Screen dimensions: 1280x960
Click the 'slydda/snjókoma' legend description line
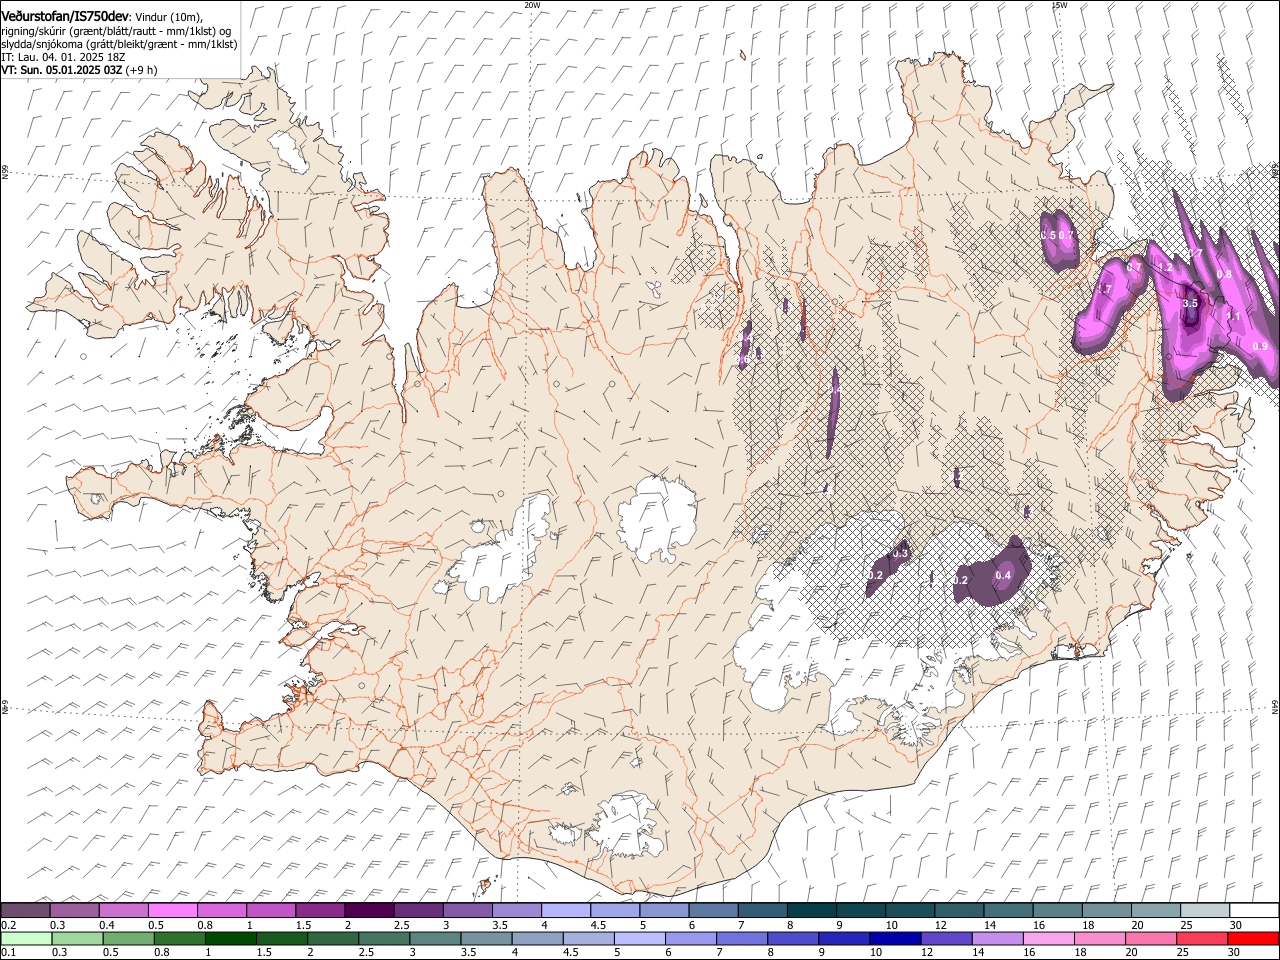click(120, 44)
